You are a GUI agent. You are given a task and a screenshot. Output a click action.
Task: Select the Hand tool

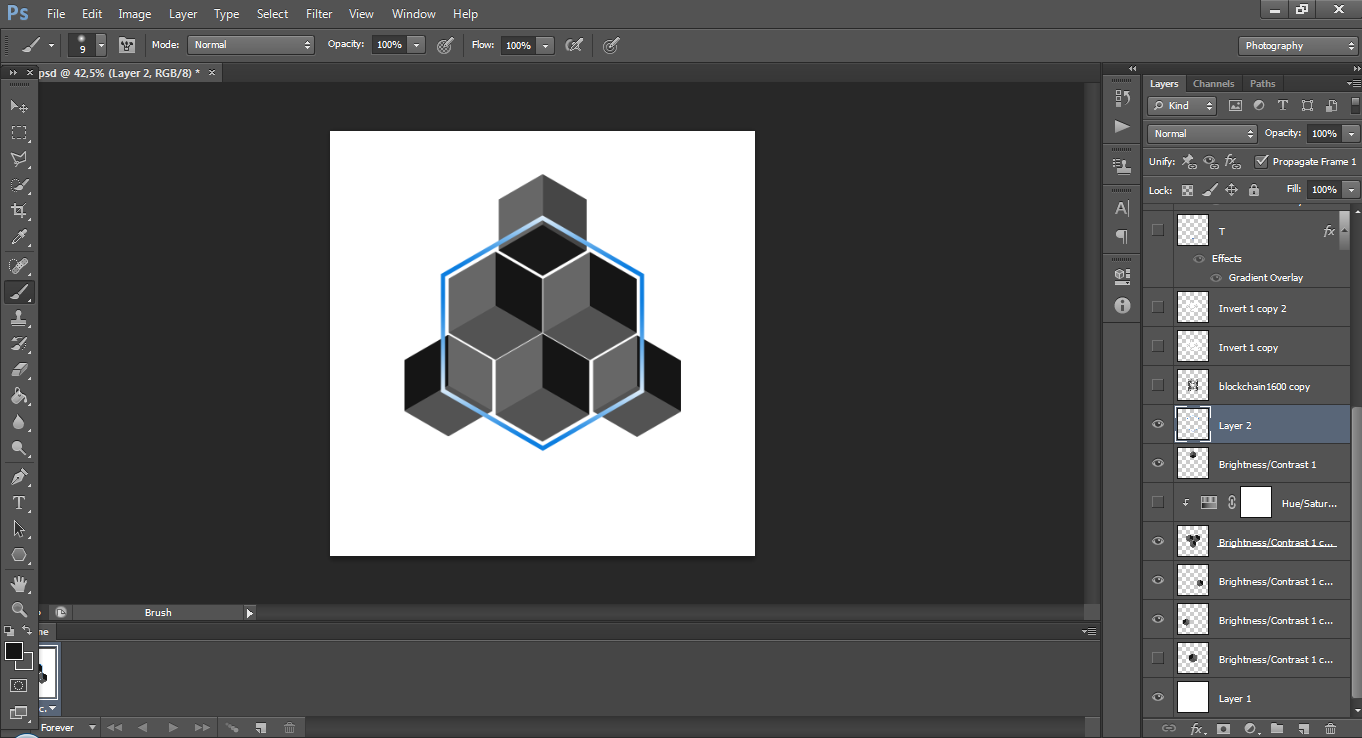[18, 584]
